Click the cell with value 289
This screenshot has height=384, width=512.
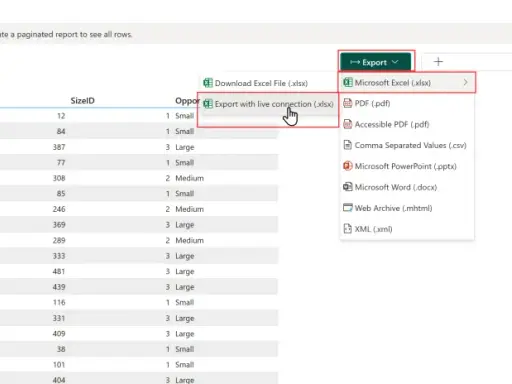pos(59,240)
